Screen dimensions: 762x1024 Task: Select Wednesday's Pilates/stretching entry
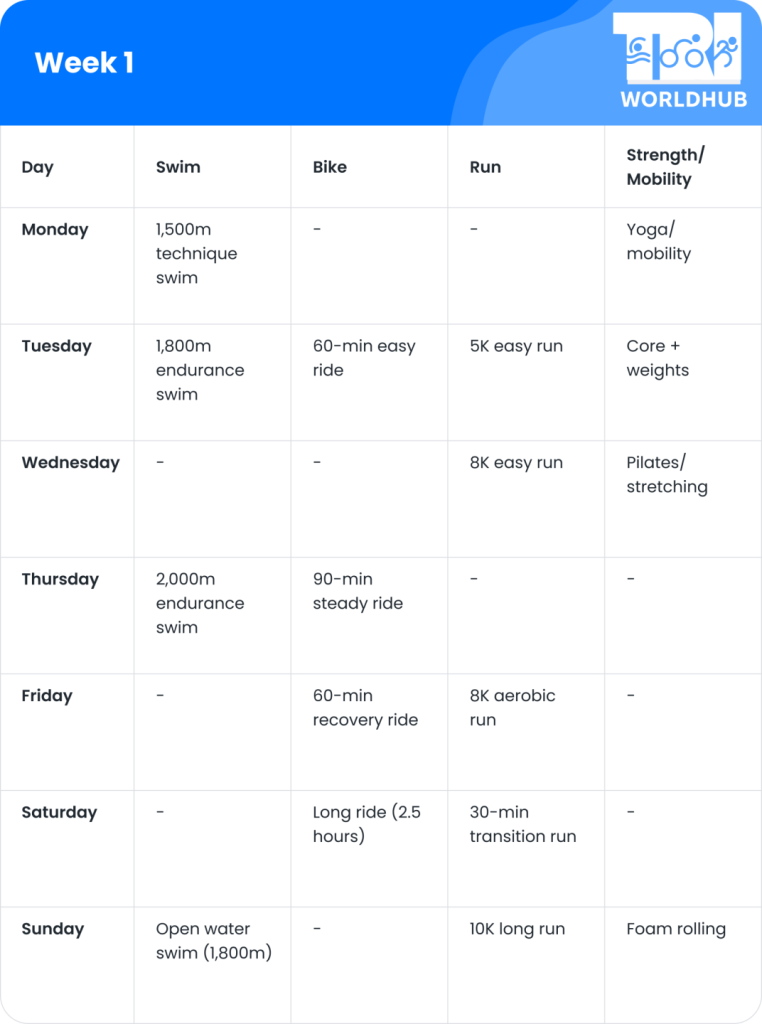pos(667,475)
